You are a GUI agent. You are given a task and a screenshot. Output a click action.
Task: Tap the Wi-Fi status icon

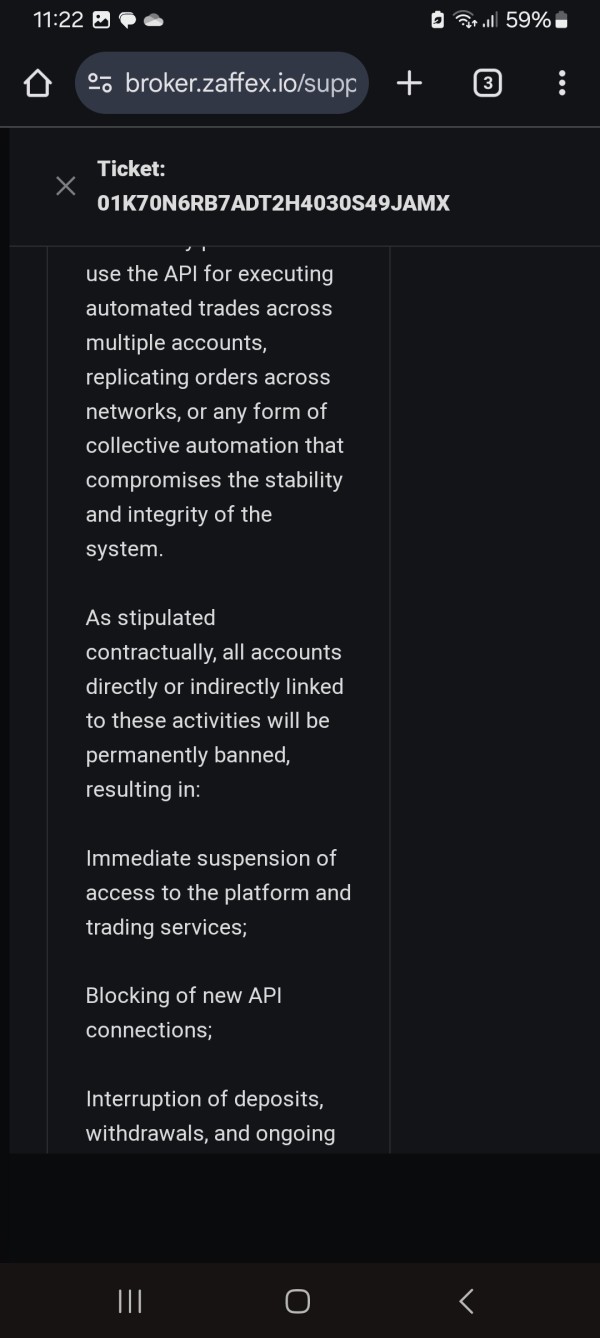(x=465, y=20)
